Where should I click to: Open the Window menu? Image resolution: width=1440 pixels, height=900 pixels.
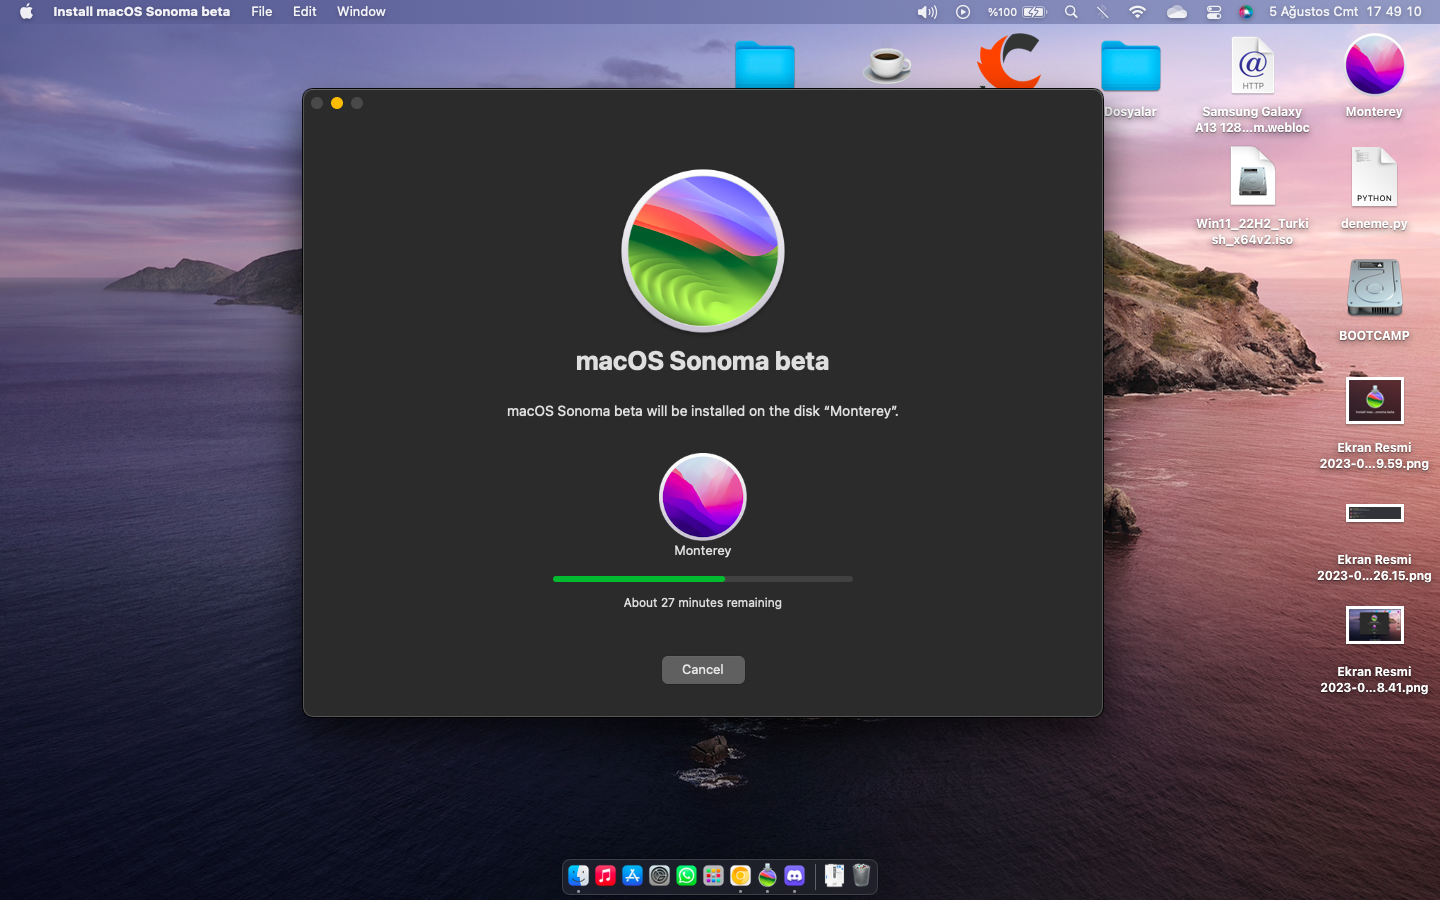(x=361, y=12)
